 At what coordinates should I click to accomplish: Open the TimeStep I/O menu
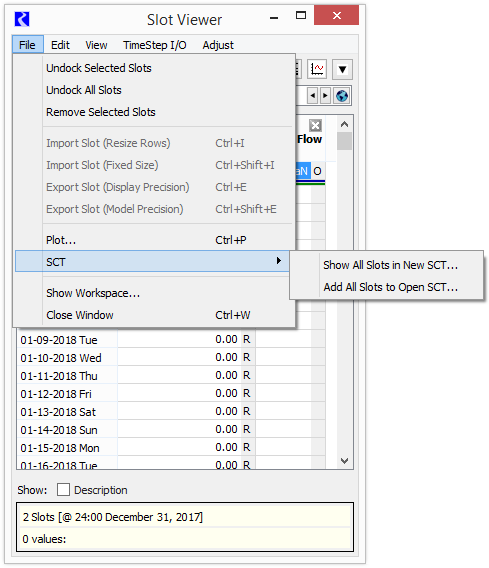[155, 45]
